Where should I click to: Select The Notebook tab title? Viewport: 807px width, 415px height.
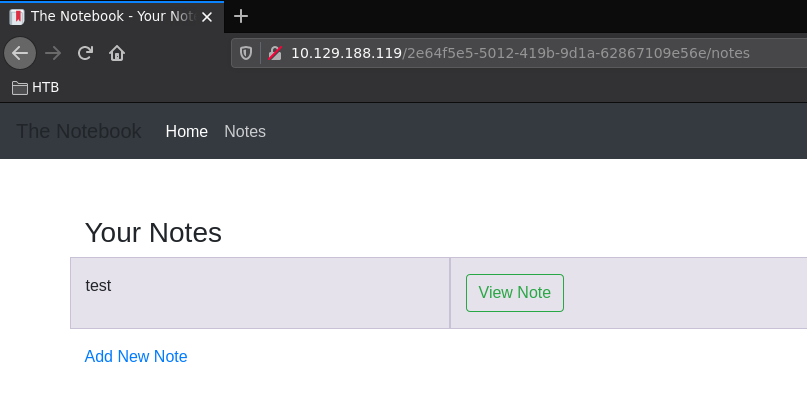[110, 16]
